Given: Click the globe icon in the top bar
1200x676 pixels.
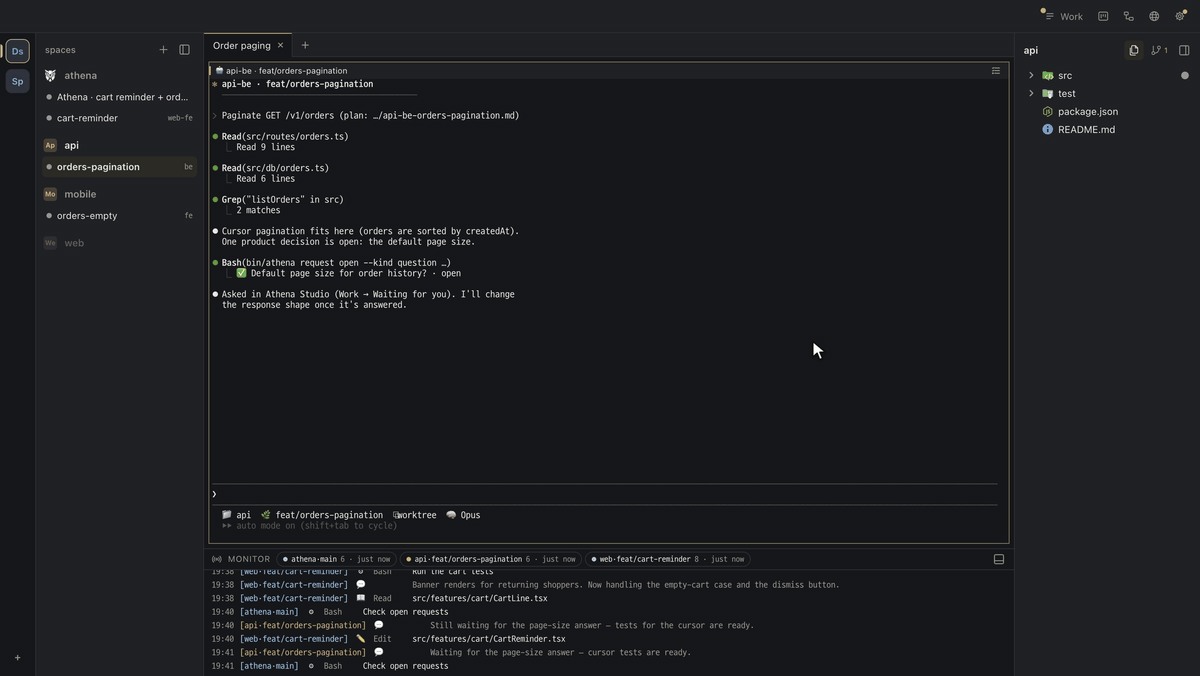Looking at the screenshot, I should (x=1154, y=16).
